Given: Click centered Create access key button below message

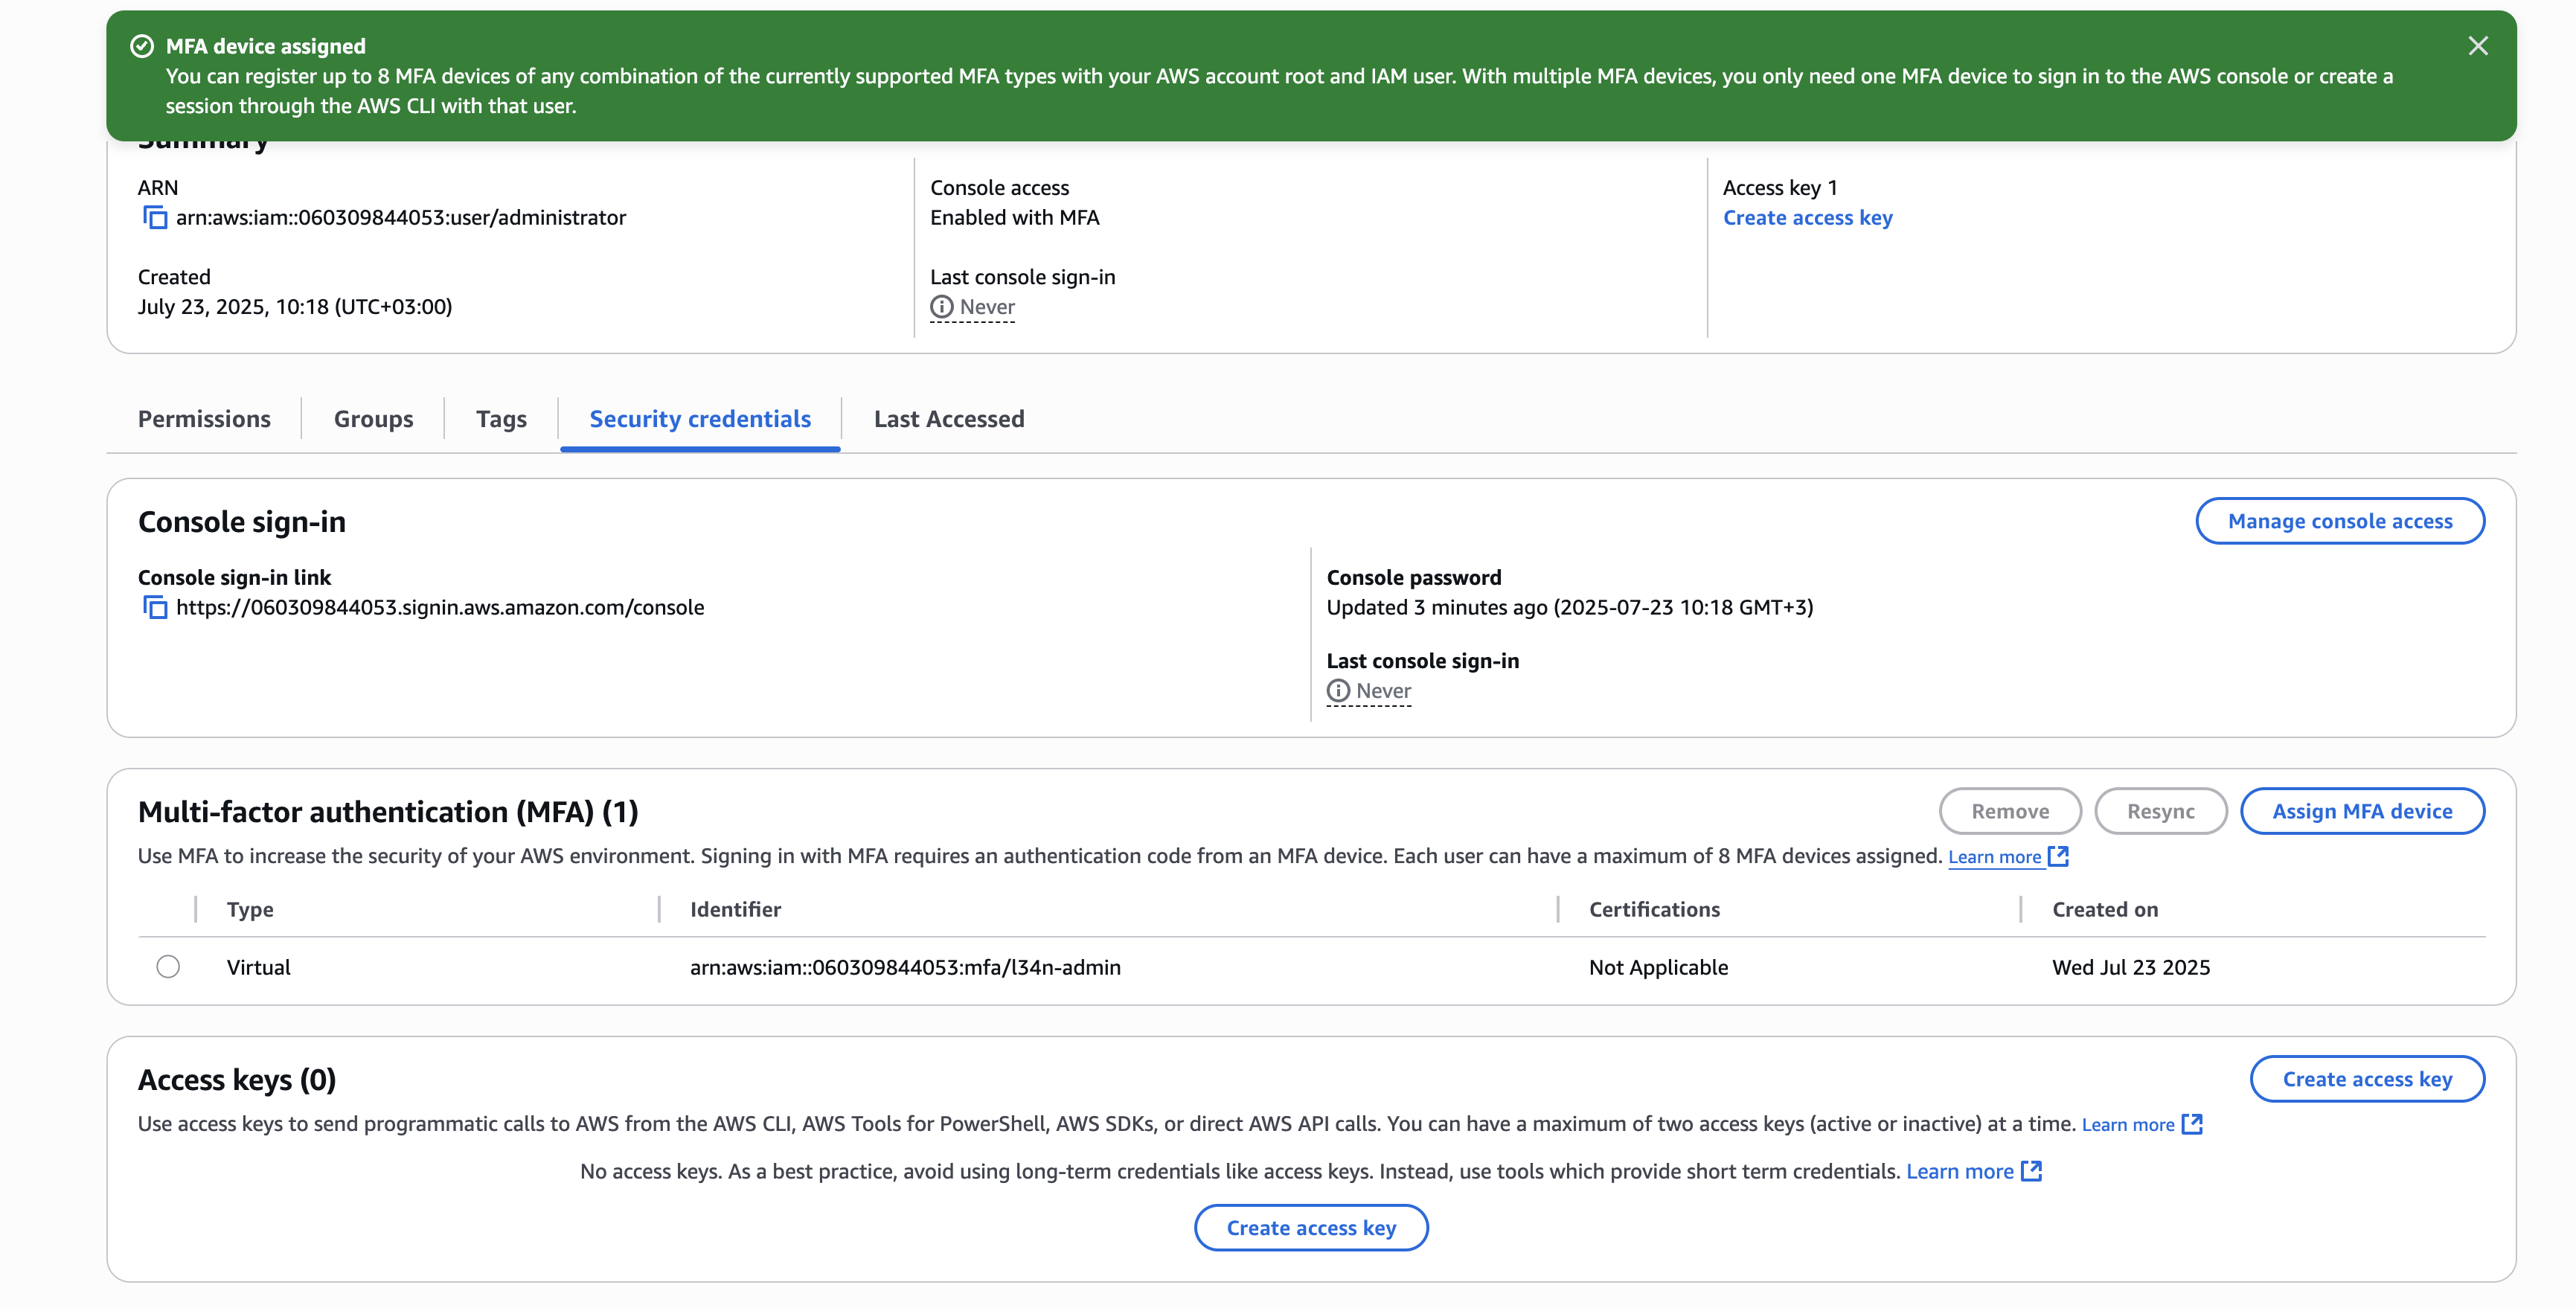Looking at the screenshot, I should [x=1311, y=1228].
